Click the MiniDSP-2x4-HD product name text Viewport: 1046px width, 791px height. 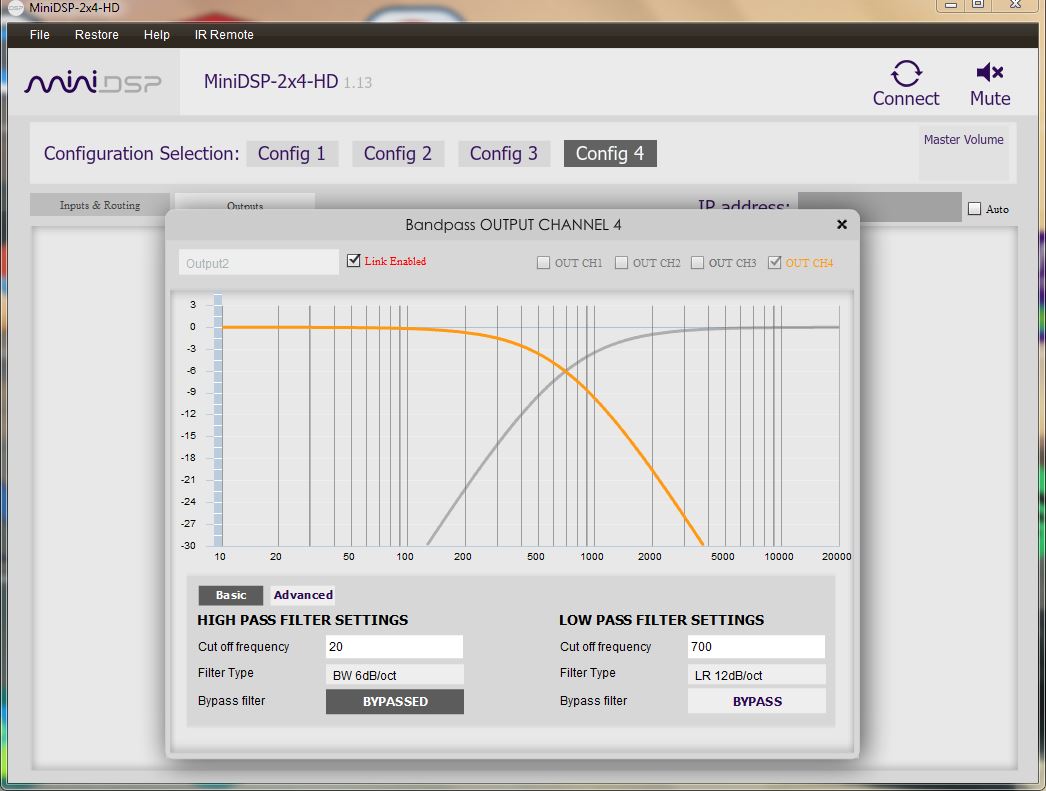(x=271, y=81)
